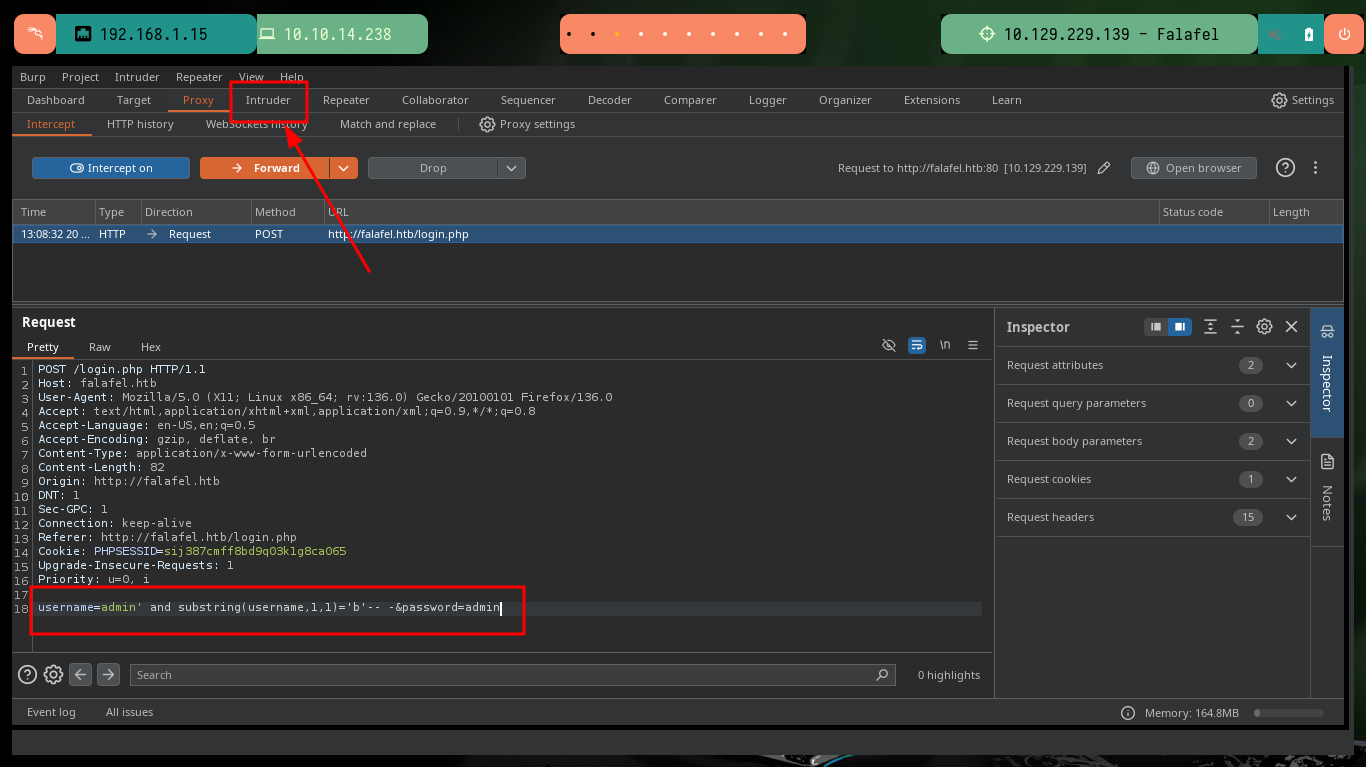This screenshot has height=767, width=1366.
Task: Open search settings gear icon
Action: point(54,674)
